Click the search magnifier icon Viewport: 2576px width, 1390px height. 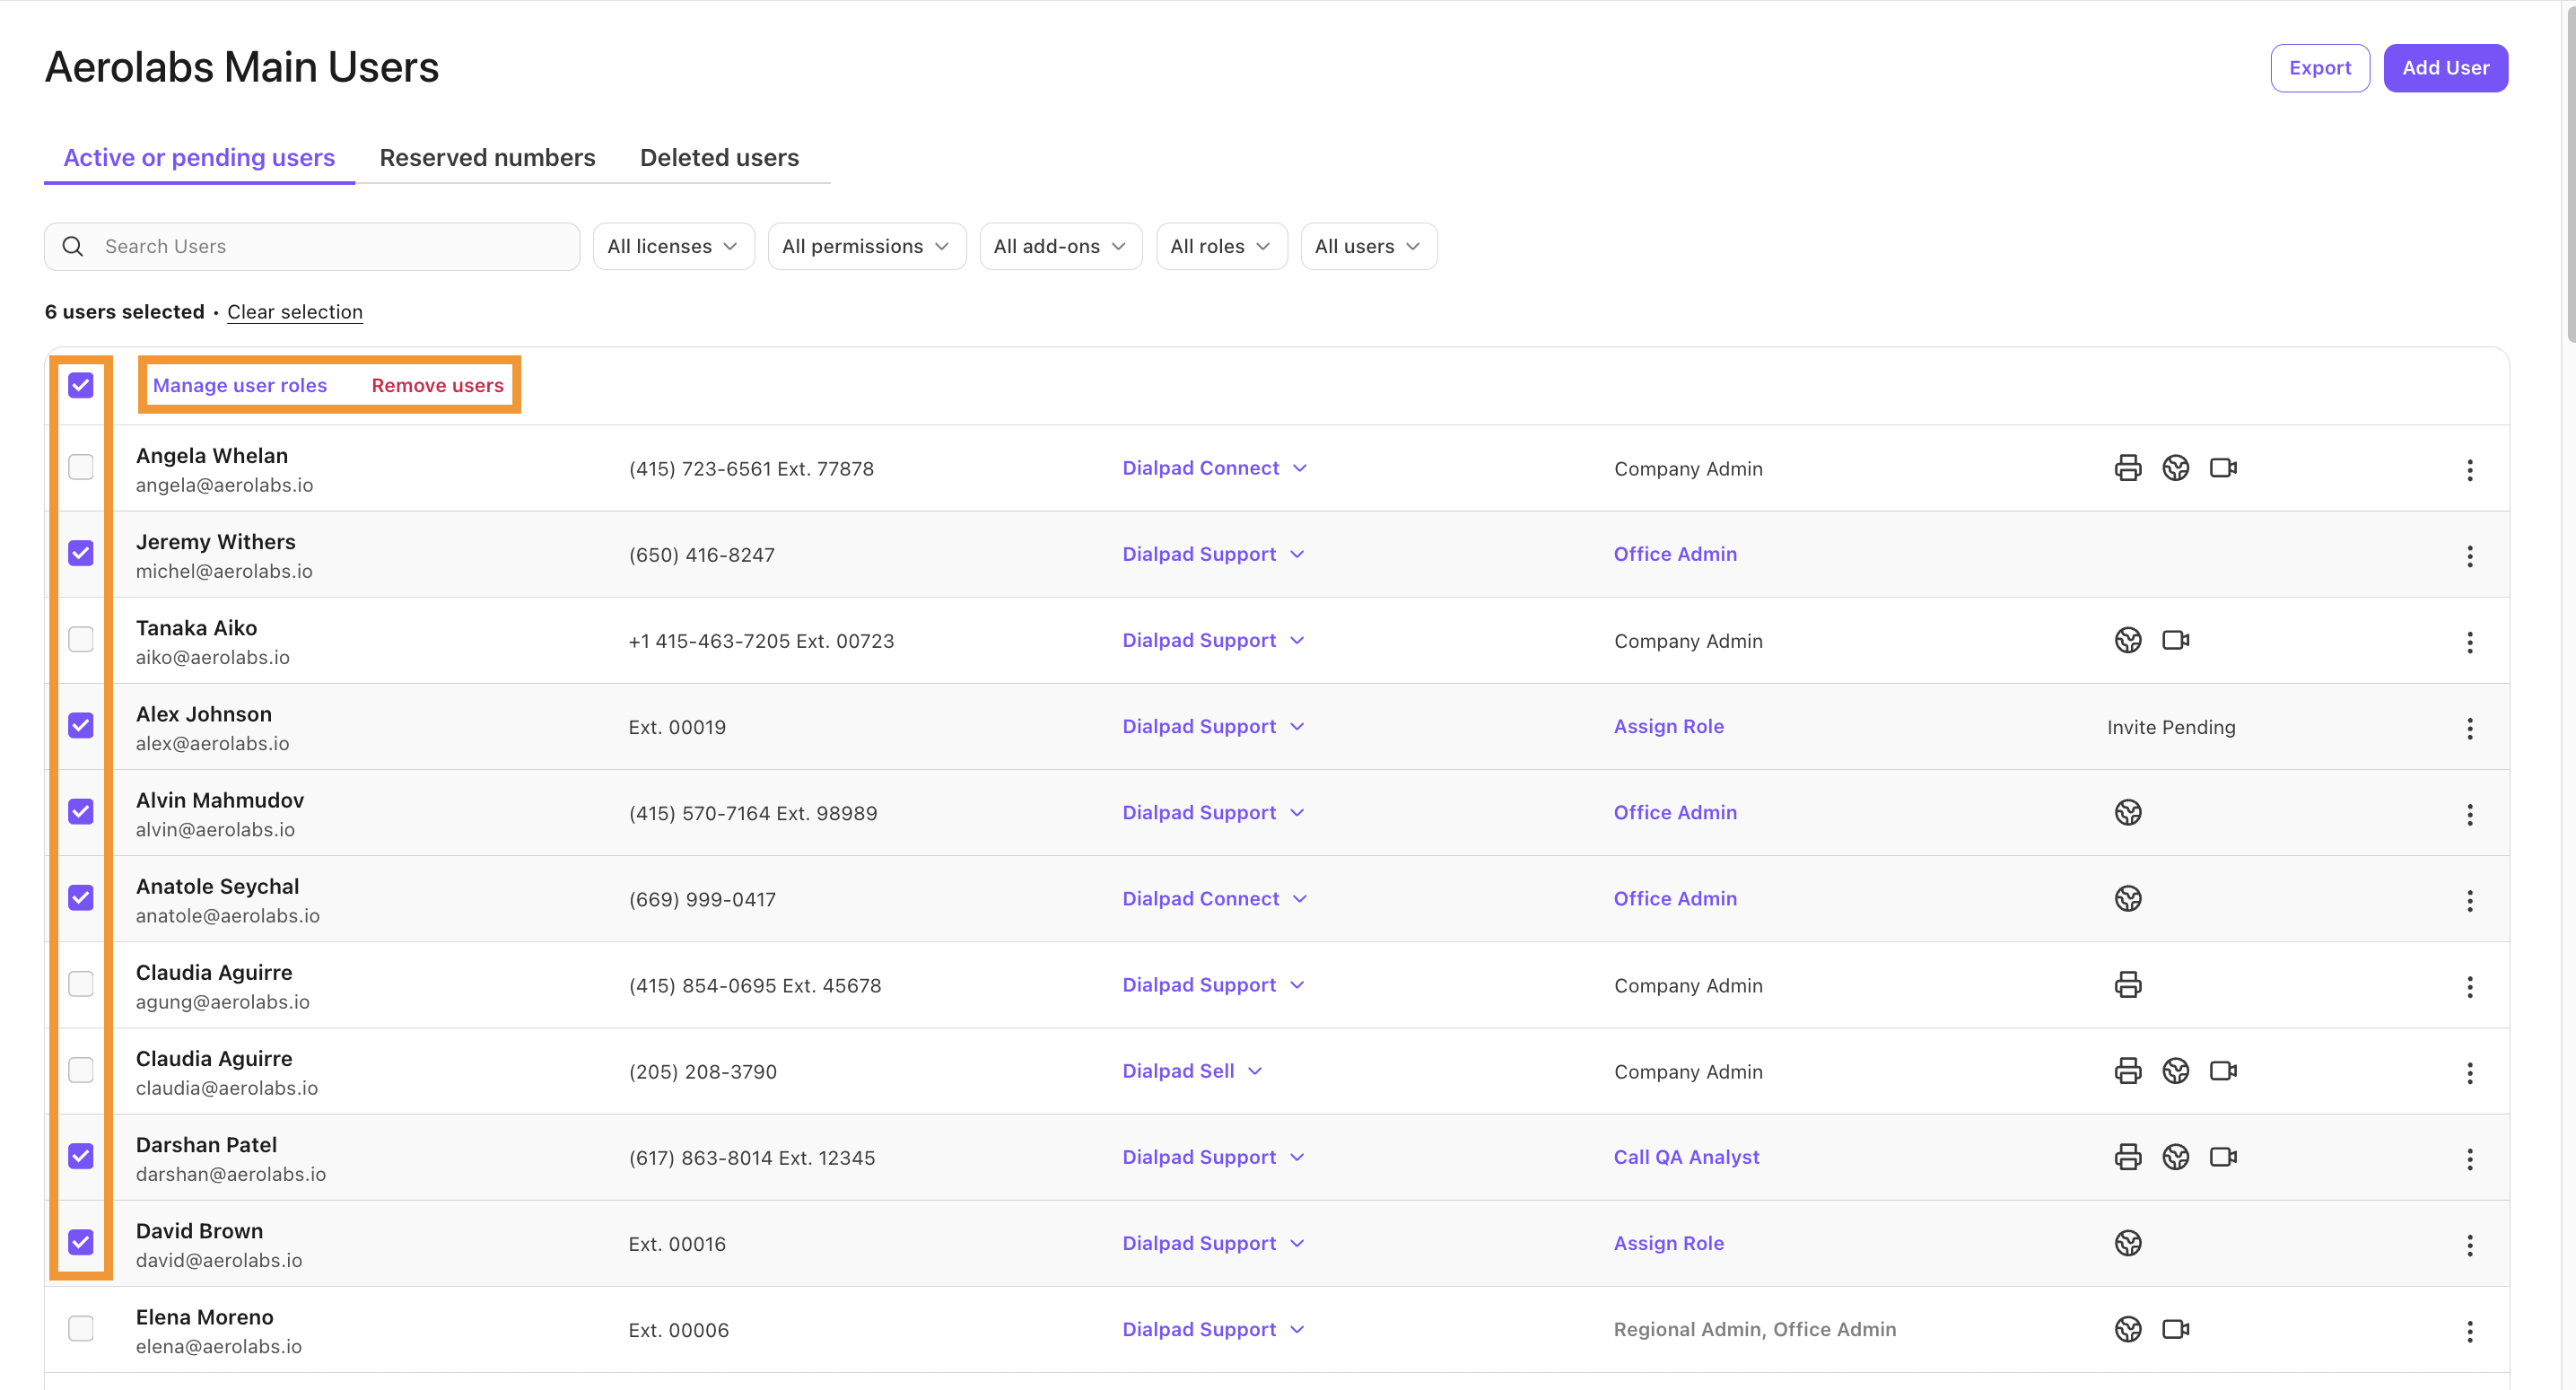click(x=73, y=246)
